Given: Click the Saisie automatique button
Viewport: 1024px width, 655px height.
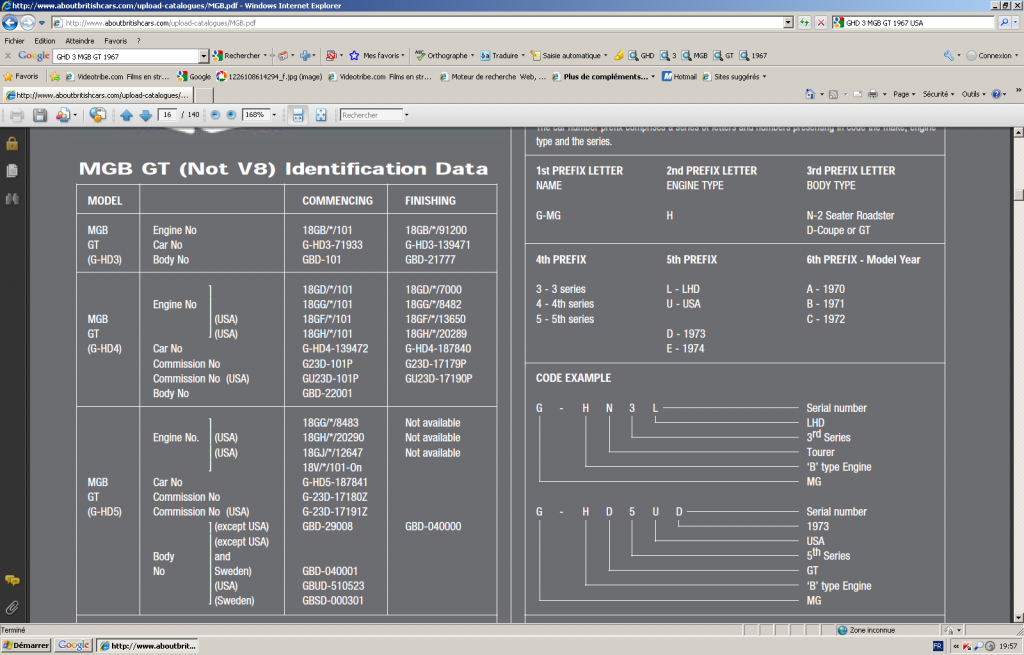Looking at the screenshot, I should 569,56.
